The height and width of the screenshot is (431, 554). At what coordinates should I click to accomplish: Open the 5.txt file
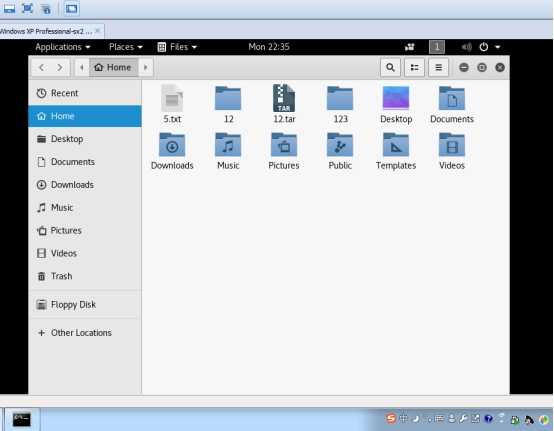pyautogui.click(x=172, y=104)
